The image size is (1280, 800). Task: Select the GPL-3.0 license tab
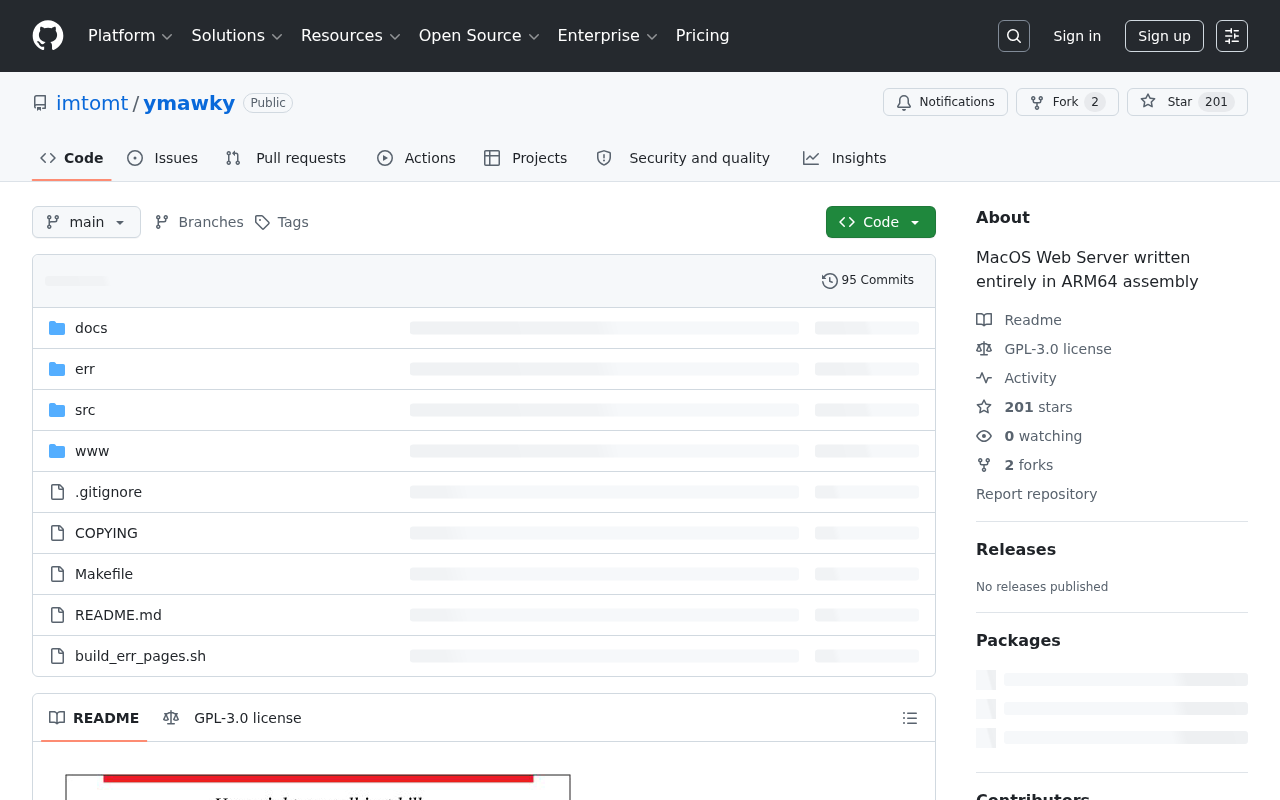[232, 718]
